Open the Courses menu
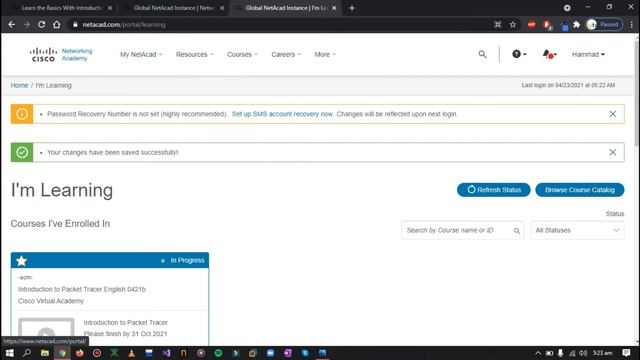 [x=242, y=54]
